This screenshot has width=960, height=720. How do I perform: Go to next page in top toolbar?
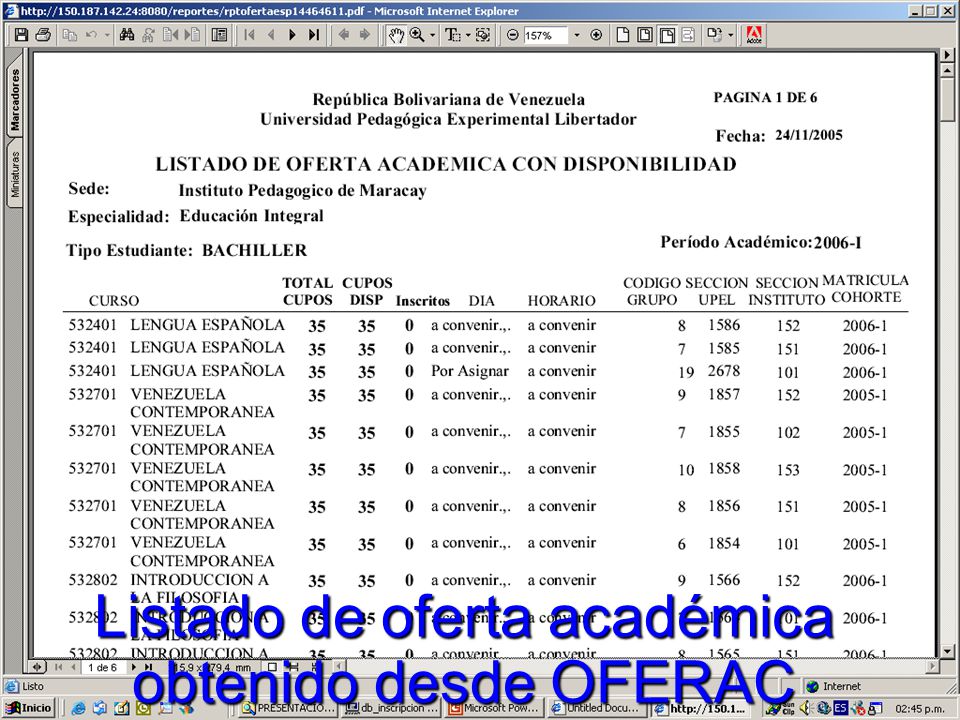tap(292, 35)
